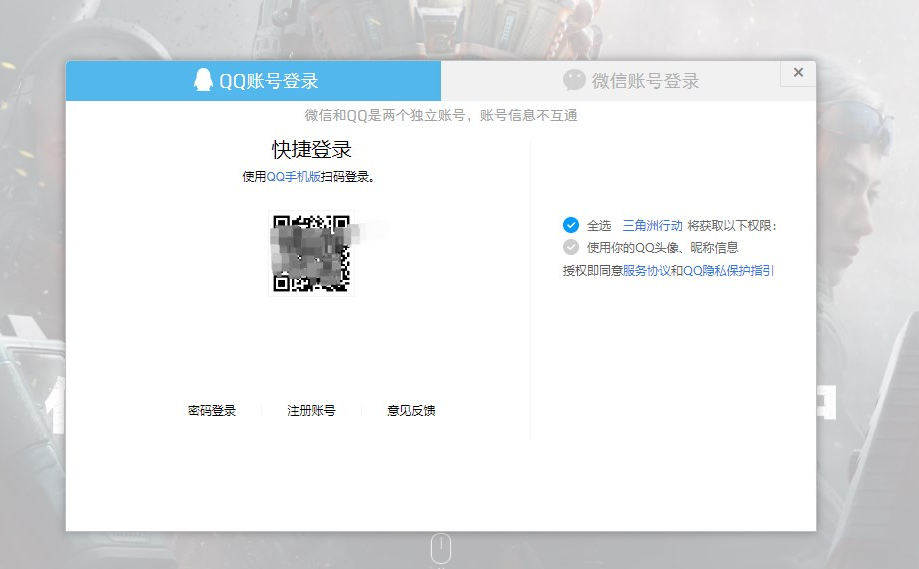This screenshot has width=919, height=569.
Task: Click the QQ penguin icon
Action: [x=203, y=80]
